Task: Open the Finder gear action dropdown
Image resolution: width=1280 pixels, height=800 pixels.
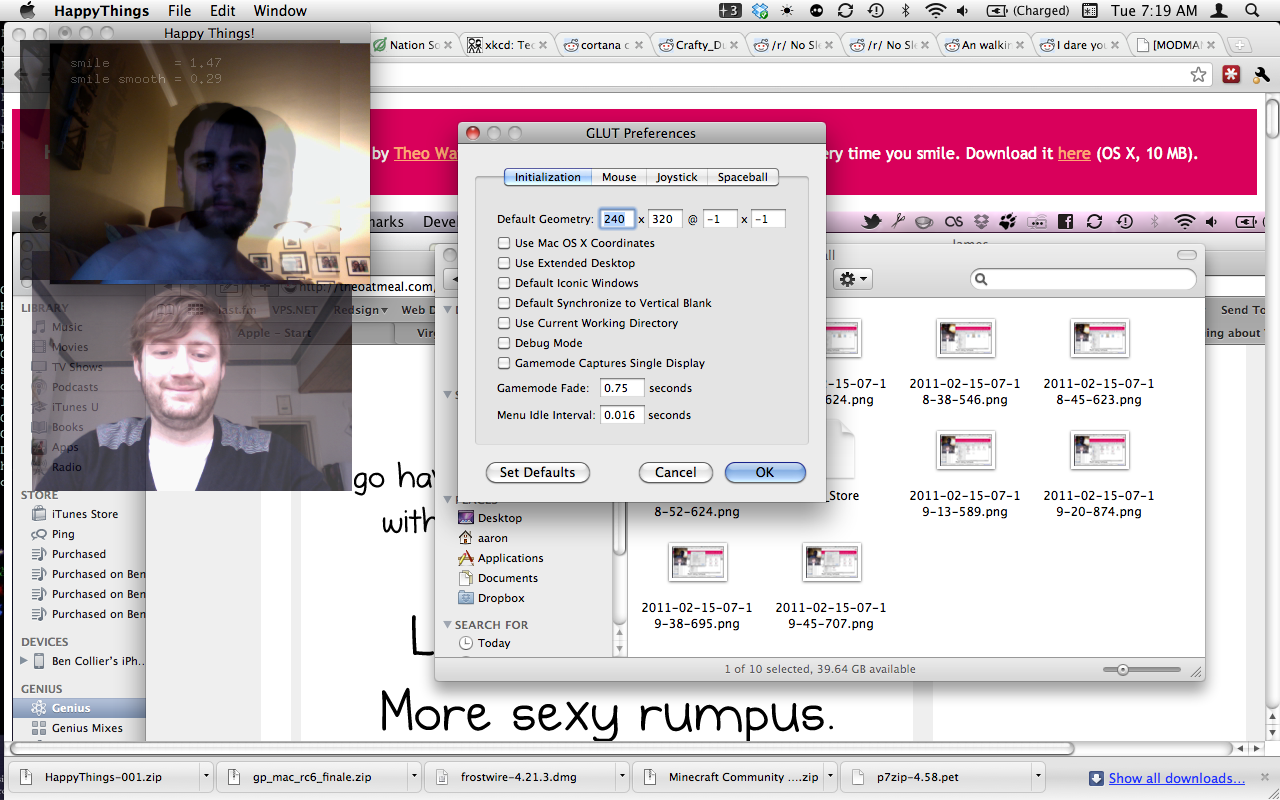Action: [x=853, y=280]
